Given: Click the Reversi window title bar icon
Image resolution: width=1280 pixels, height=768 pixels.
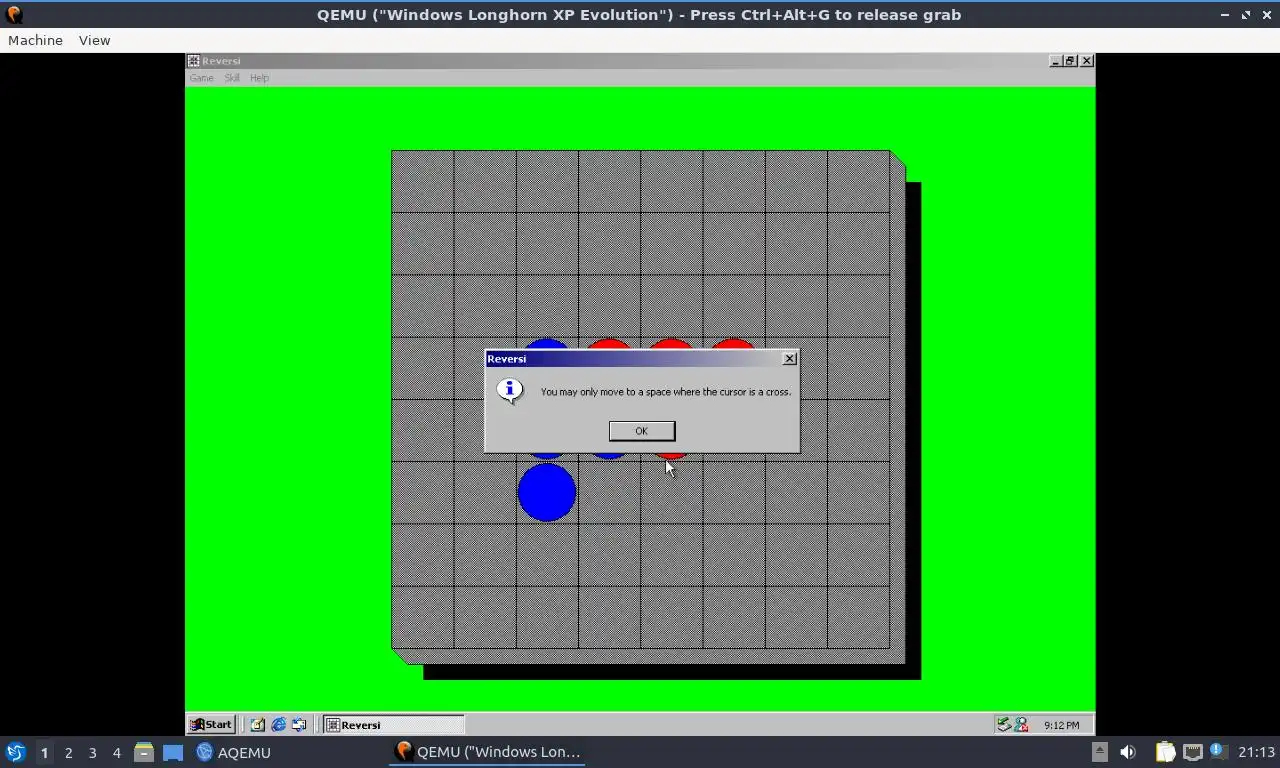Looking at the screenshot, I should (x=194, y=61).
